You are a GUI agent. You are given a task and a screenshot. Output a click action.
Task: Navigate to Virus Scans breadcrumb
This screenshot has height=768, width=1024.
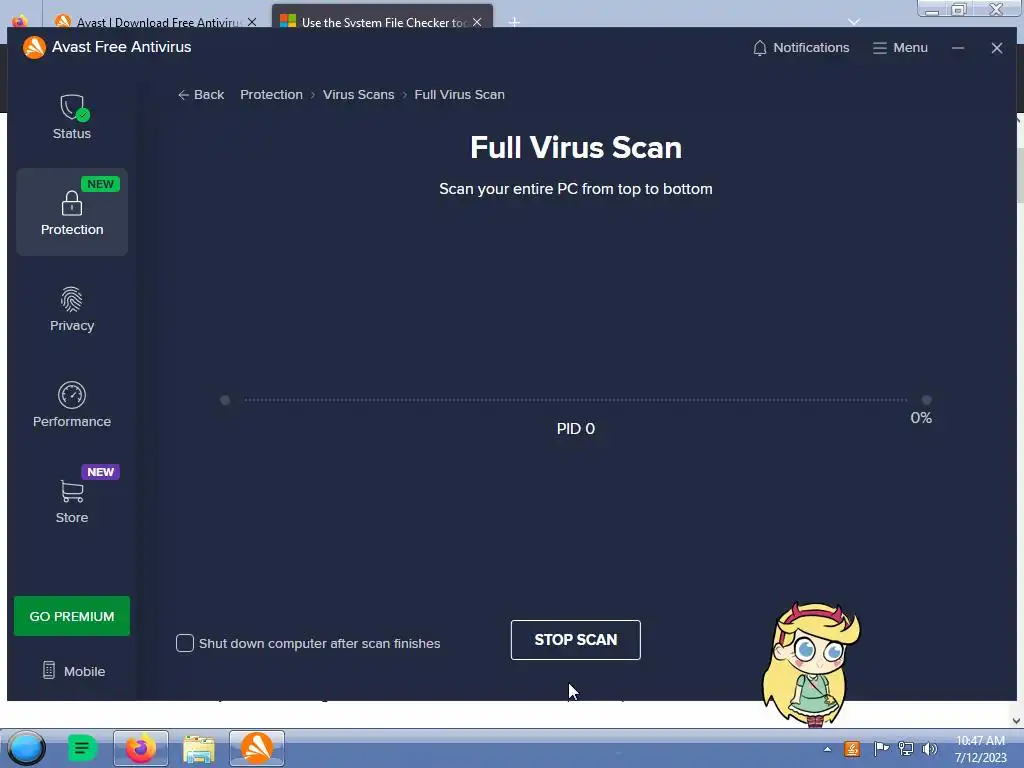[x=359, y=95]
